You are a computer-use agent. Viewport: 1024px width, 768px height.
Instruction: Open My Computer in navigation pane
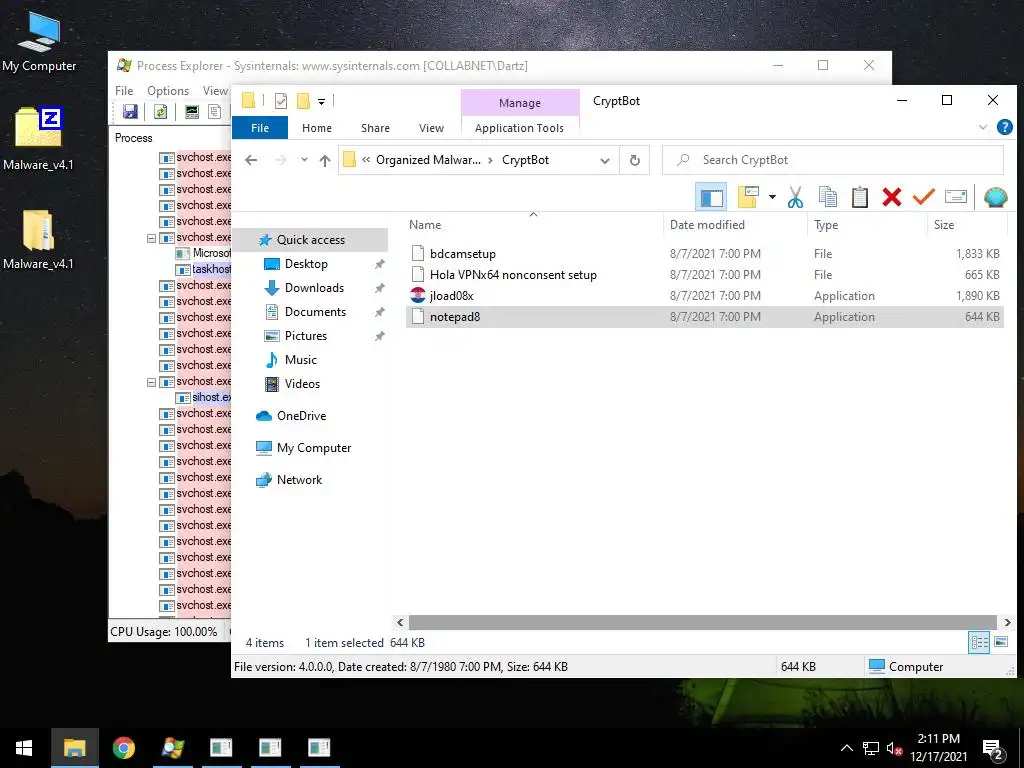313,448
